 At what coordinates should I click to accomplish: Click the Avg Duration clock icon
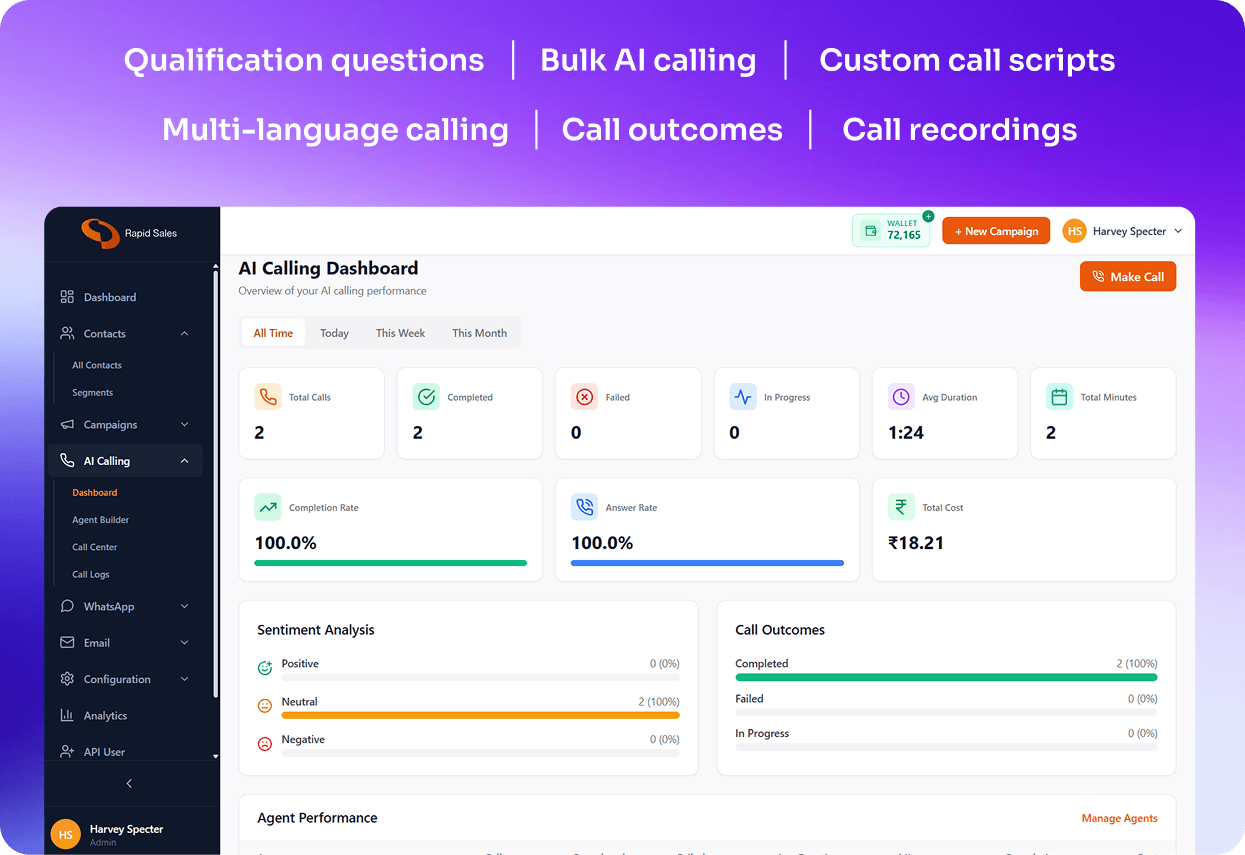coord(901,397)
